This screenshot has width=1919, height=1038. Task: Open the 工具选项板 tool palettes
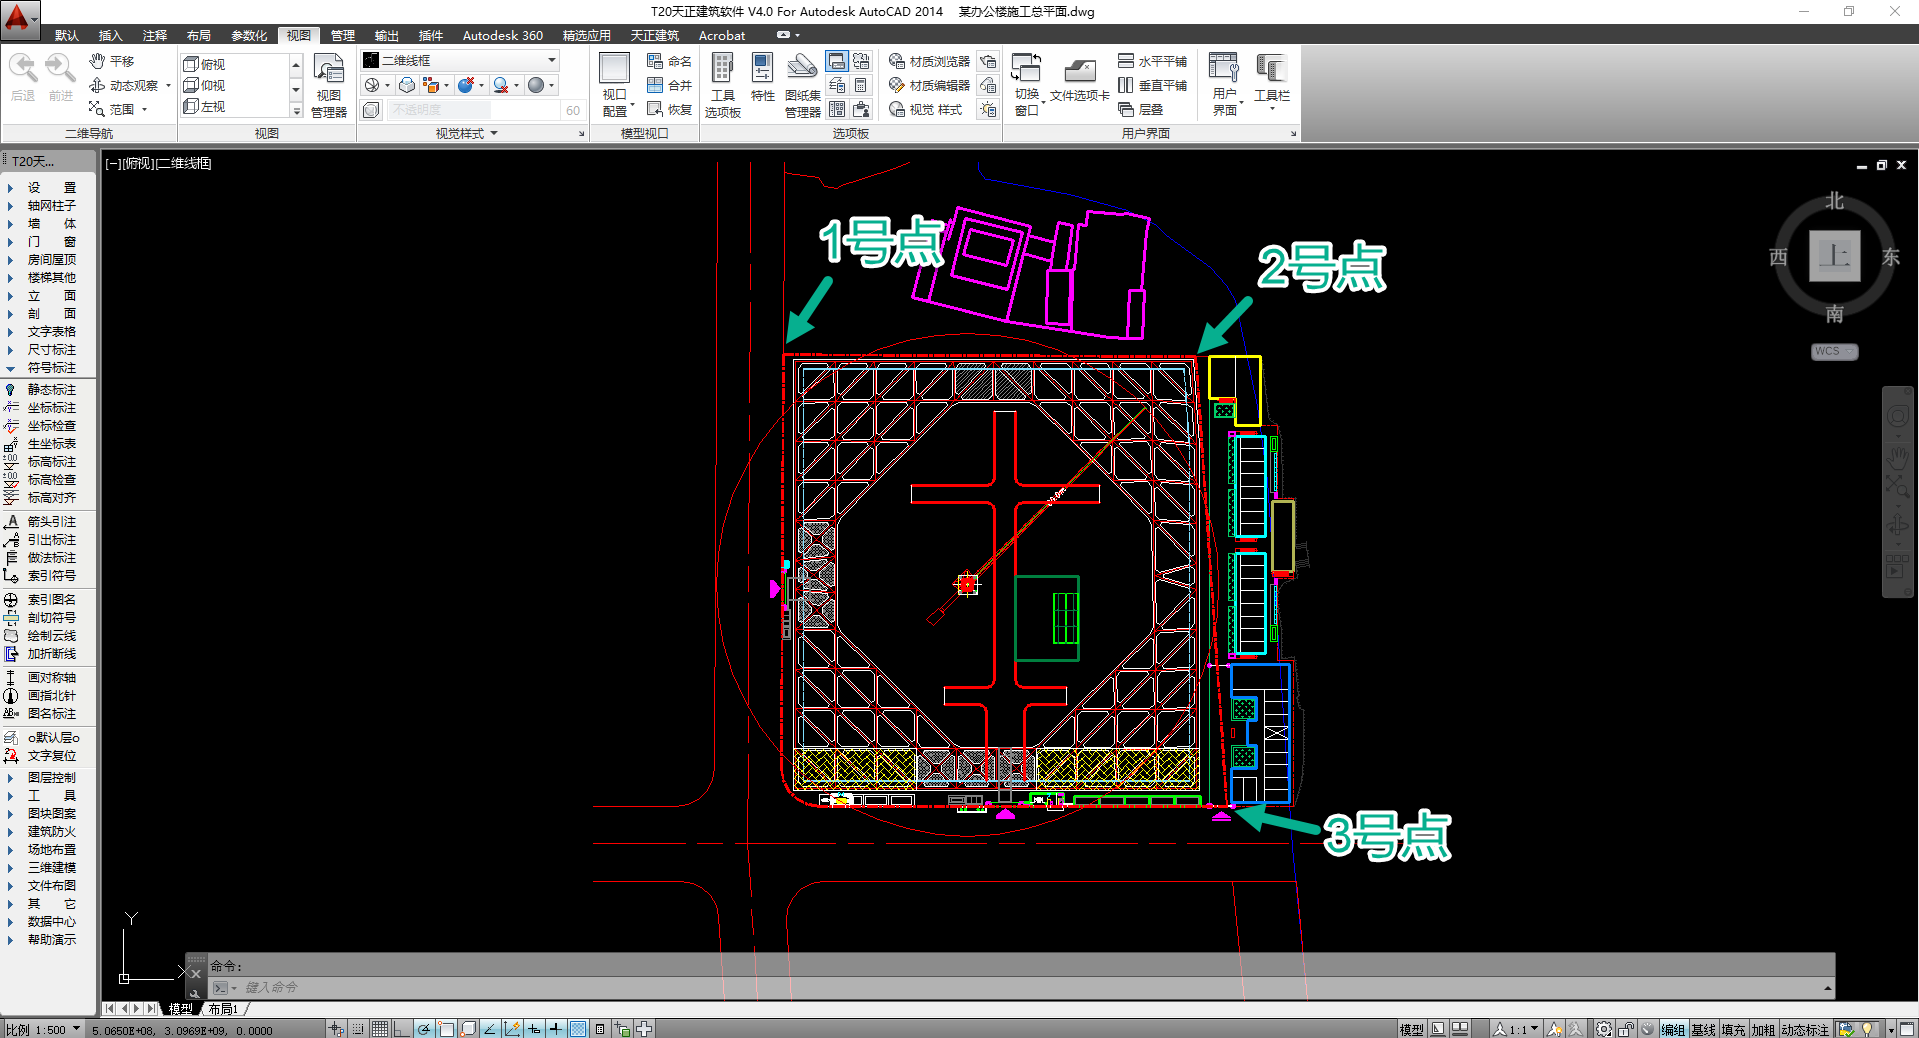(722, 86)
